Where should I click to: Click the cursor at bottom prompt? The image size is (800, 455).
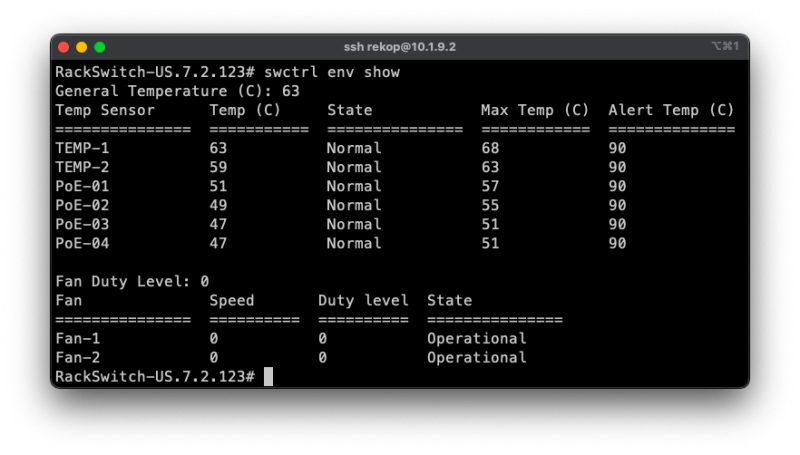[x=268, y=376]
